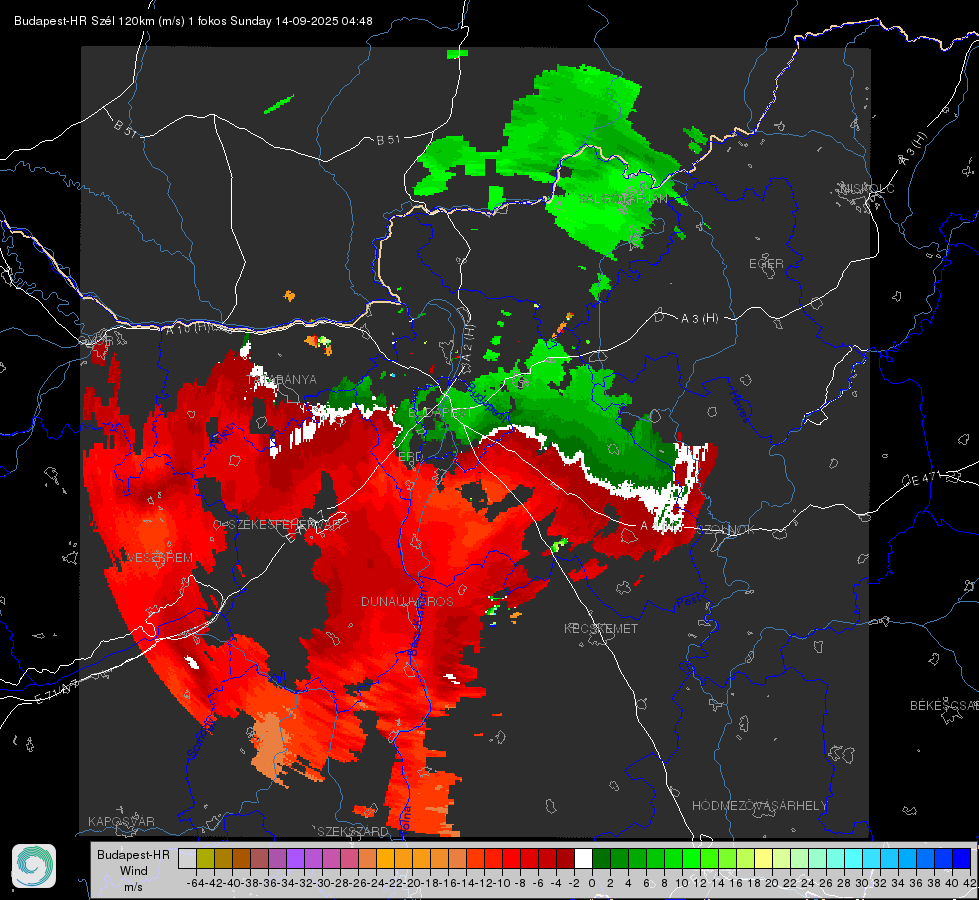Viewport: 979px width, 900px height.
Task: Click the BUDAPEST city label on the map
Action: coord(441,413)
